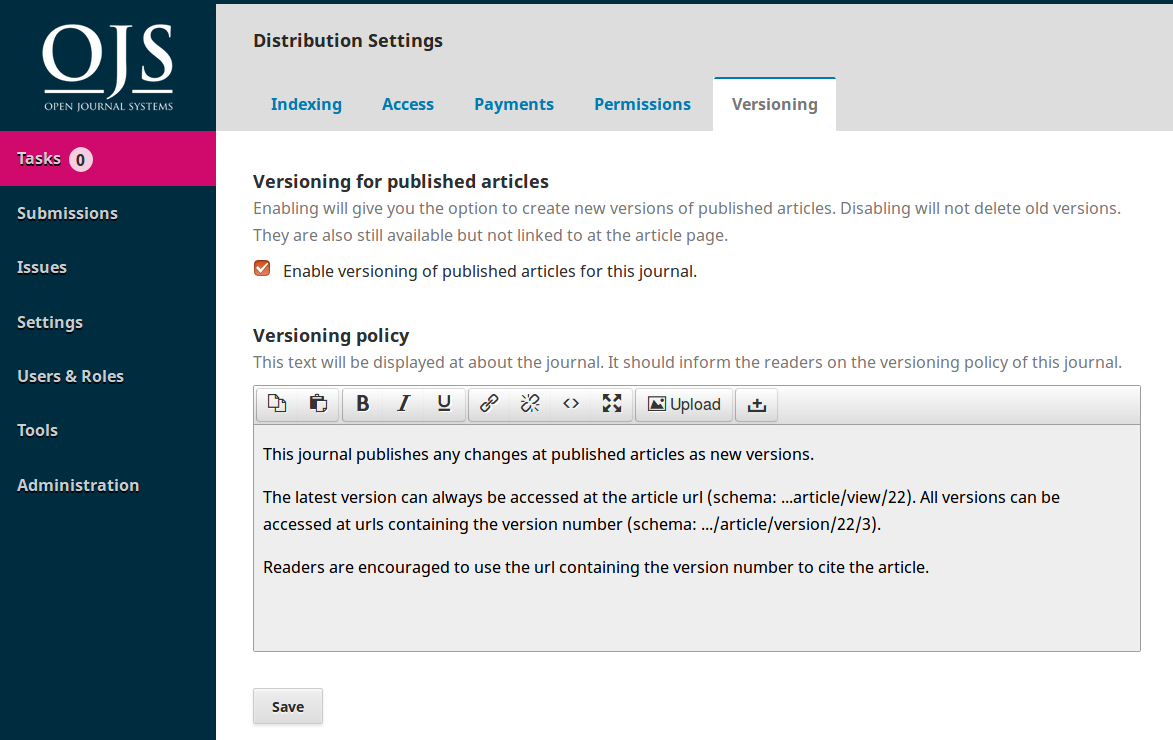
Task: Click the 'Distribution Settings' page title
Action: pos(348,40)
